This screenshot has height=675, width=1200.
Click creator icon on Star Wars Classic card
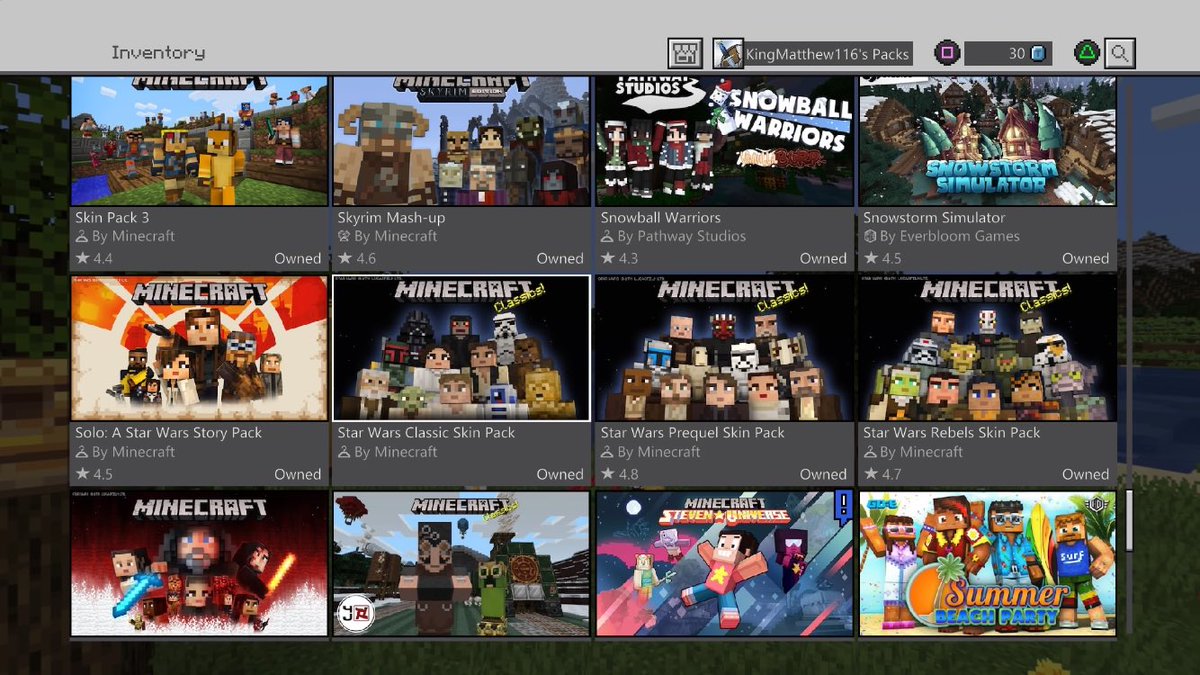344,453
